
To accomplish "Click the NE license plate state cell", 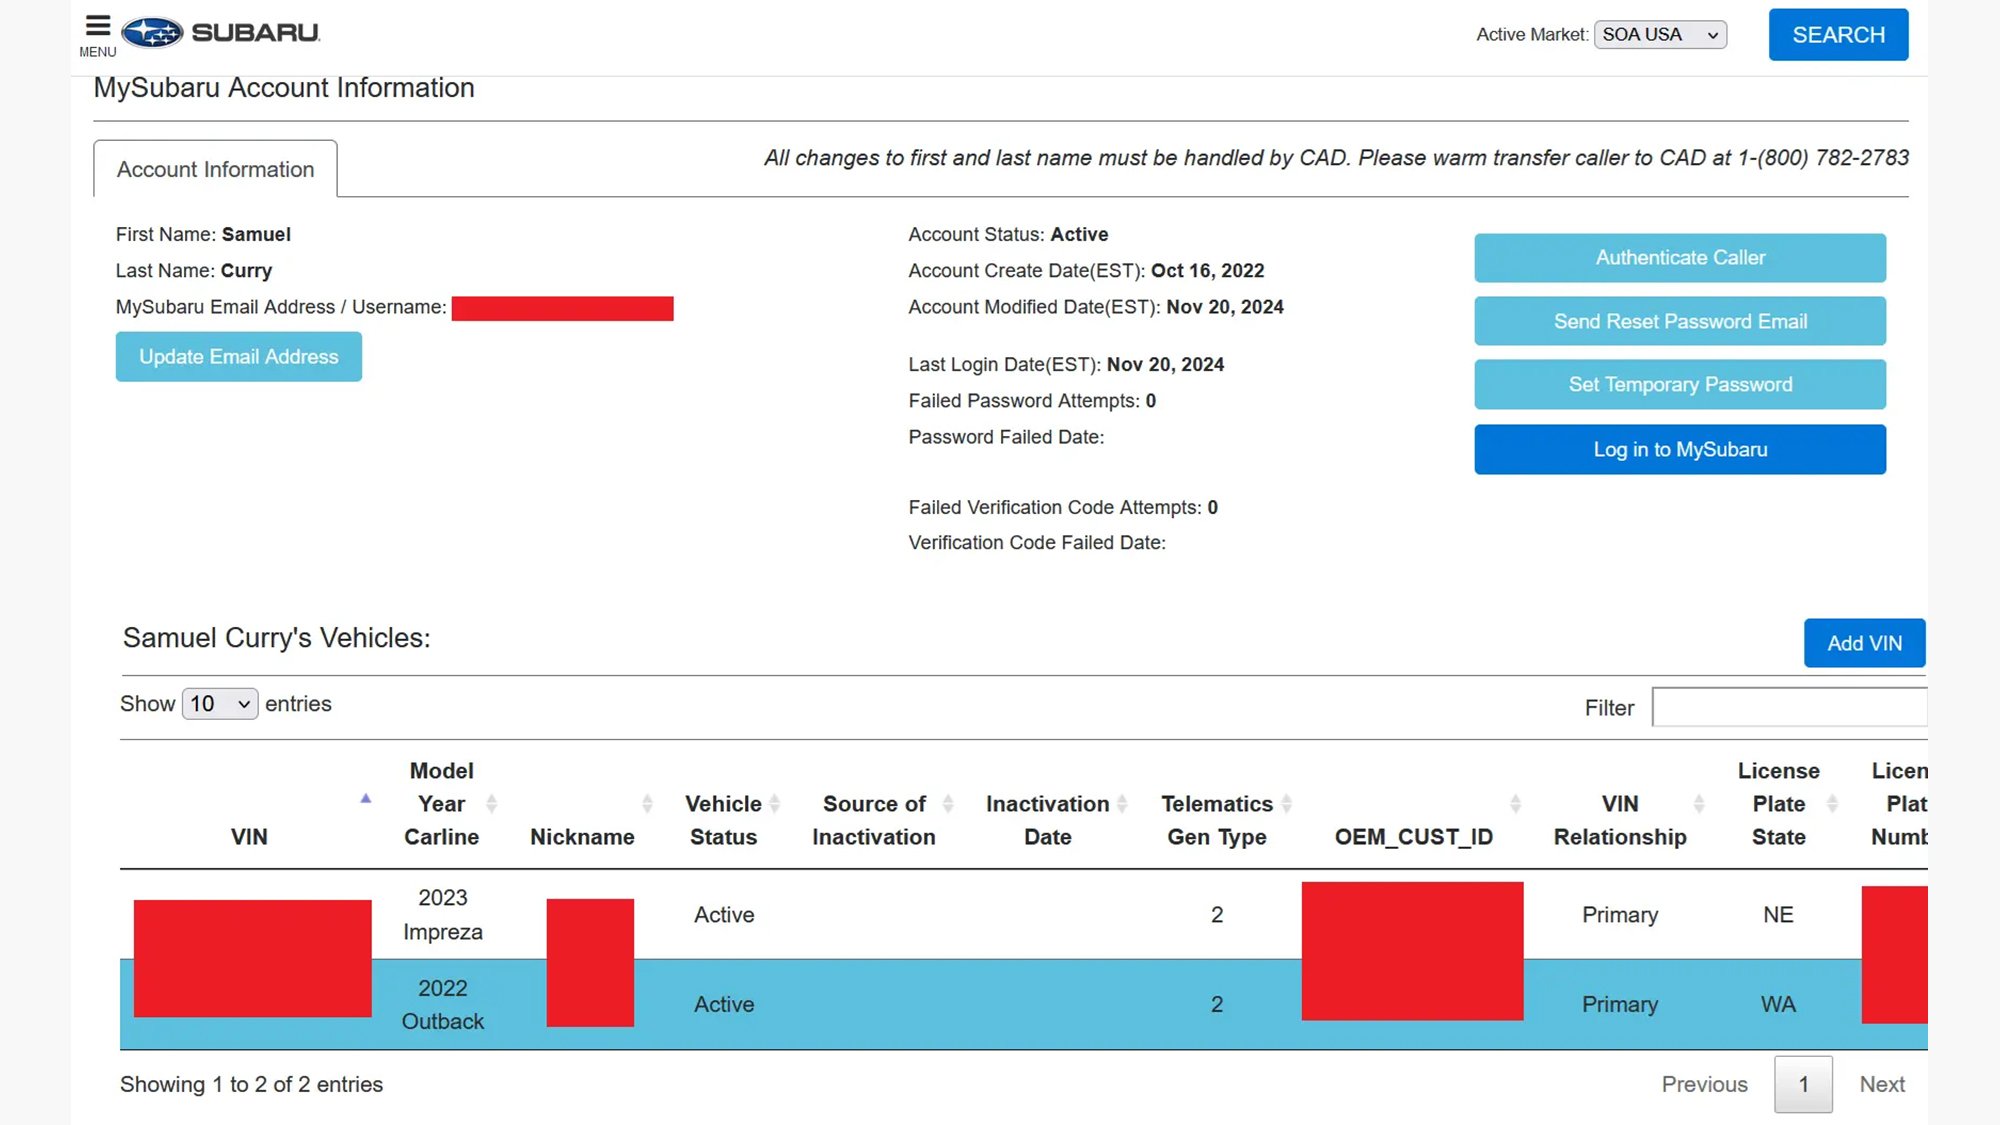I will [x=1778, y=915].
